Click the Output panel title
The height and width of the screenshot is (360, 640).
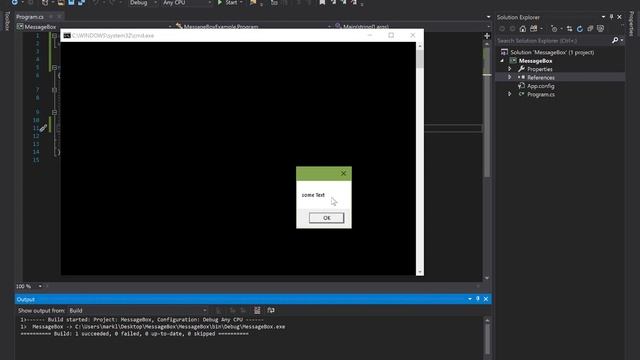tap(26, 300)
